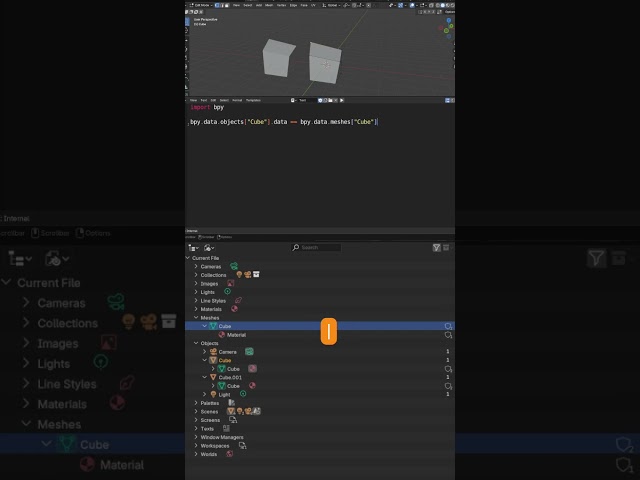The width and height of the screenshot is (640, 480).
Task: Click the red sphere icon beside Material
Action: pyautogui.click(x=222, y=334)
